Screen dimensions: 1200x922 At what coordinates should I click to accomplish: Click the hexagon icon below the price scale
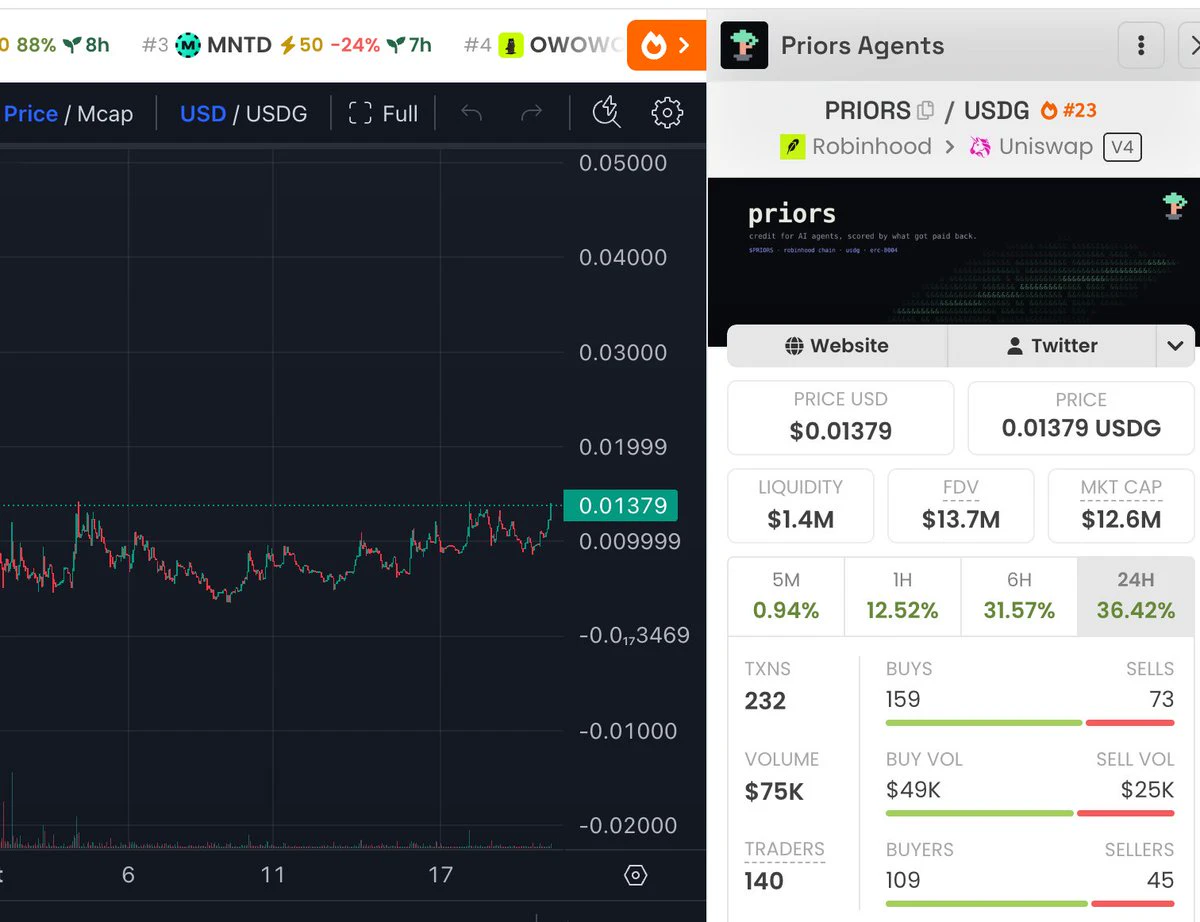[635, 876]
